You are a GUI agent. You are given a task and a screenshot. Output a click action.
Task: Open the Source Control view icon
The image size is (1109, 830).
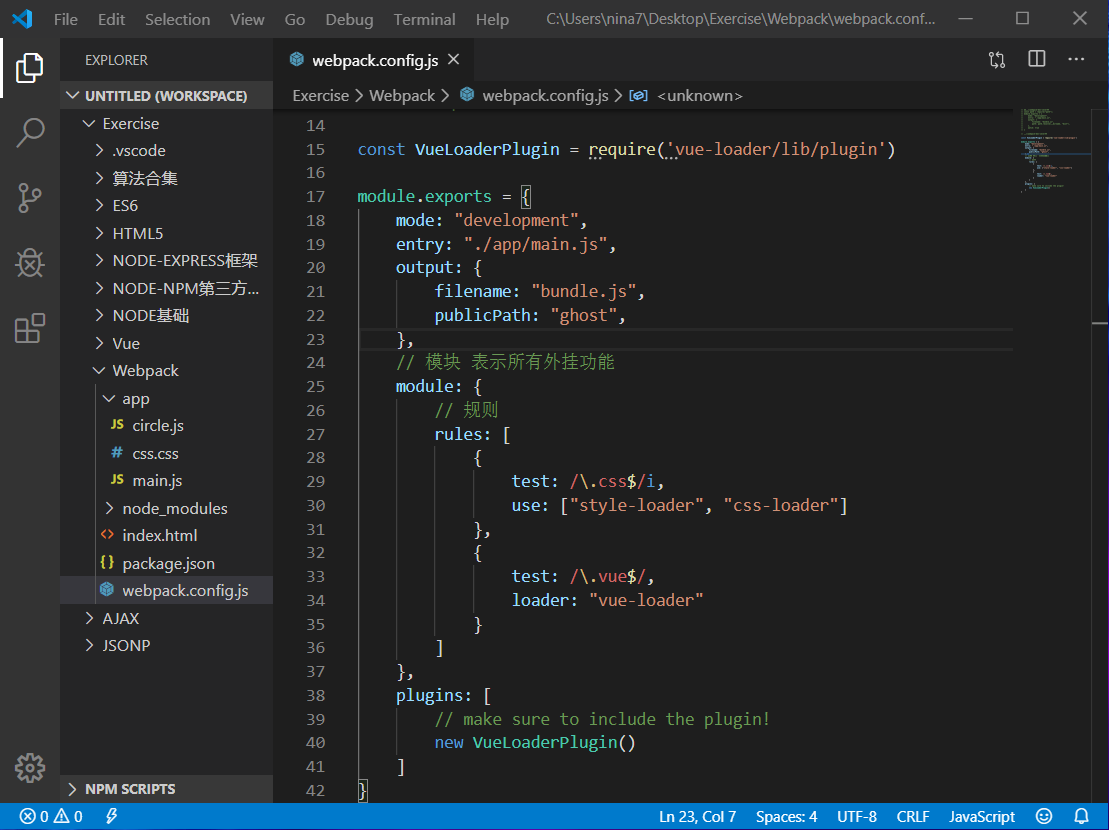tap(30, 198)
